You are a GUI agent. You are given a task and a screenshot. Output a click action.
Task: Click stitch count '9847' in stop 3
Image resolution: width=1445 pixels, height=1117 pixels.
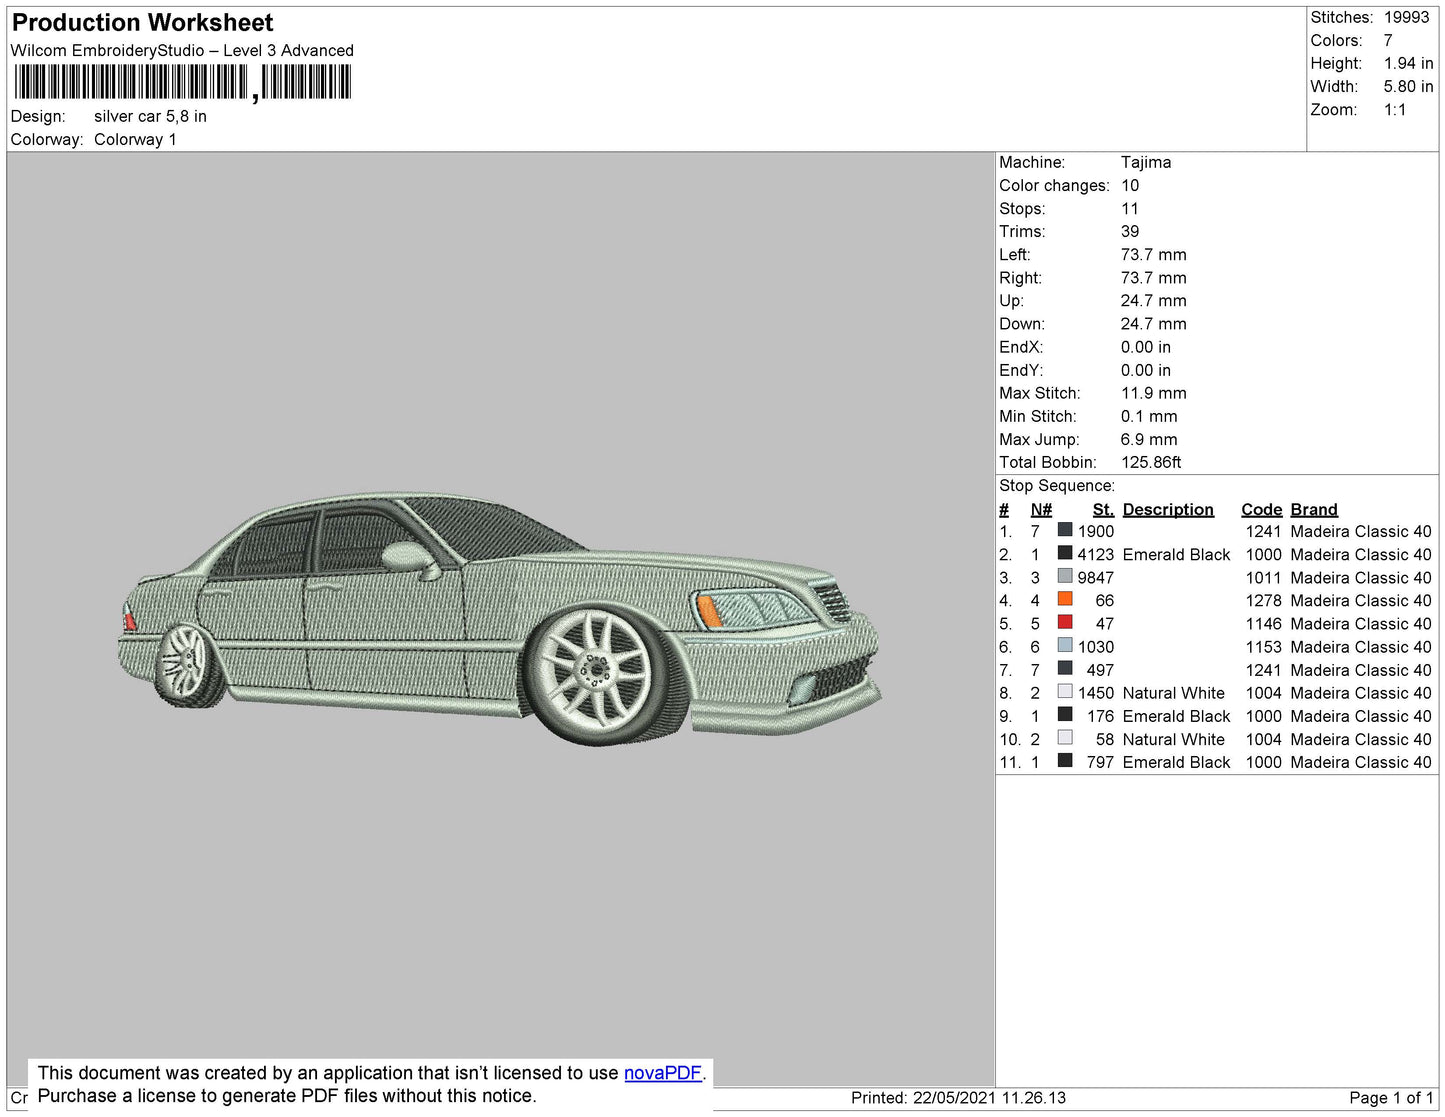[x=1096, y=577]
